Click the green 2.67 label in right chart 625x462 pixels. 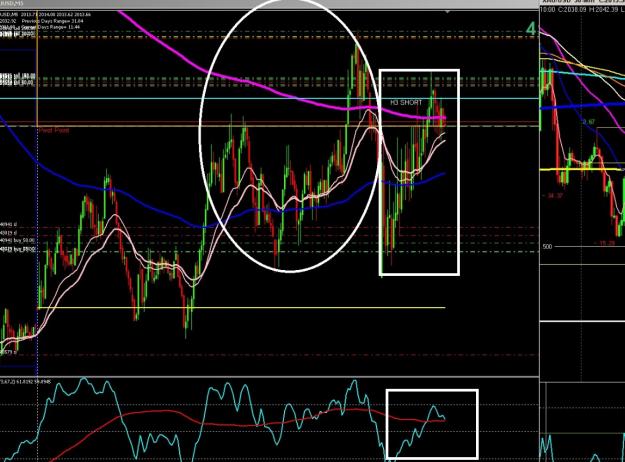point(589,122)
